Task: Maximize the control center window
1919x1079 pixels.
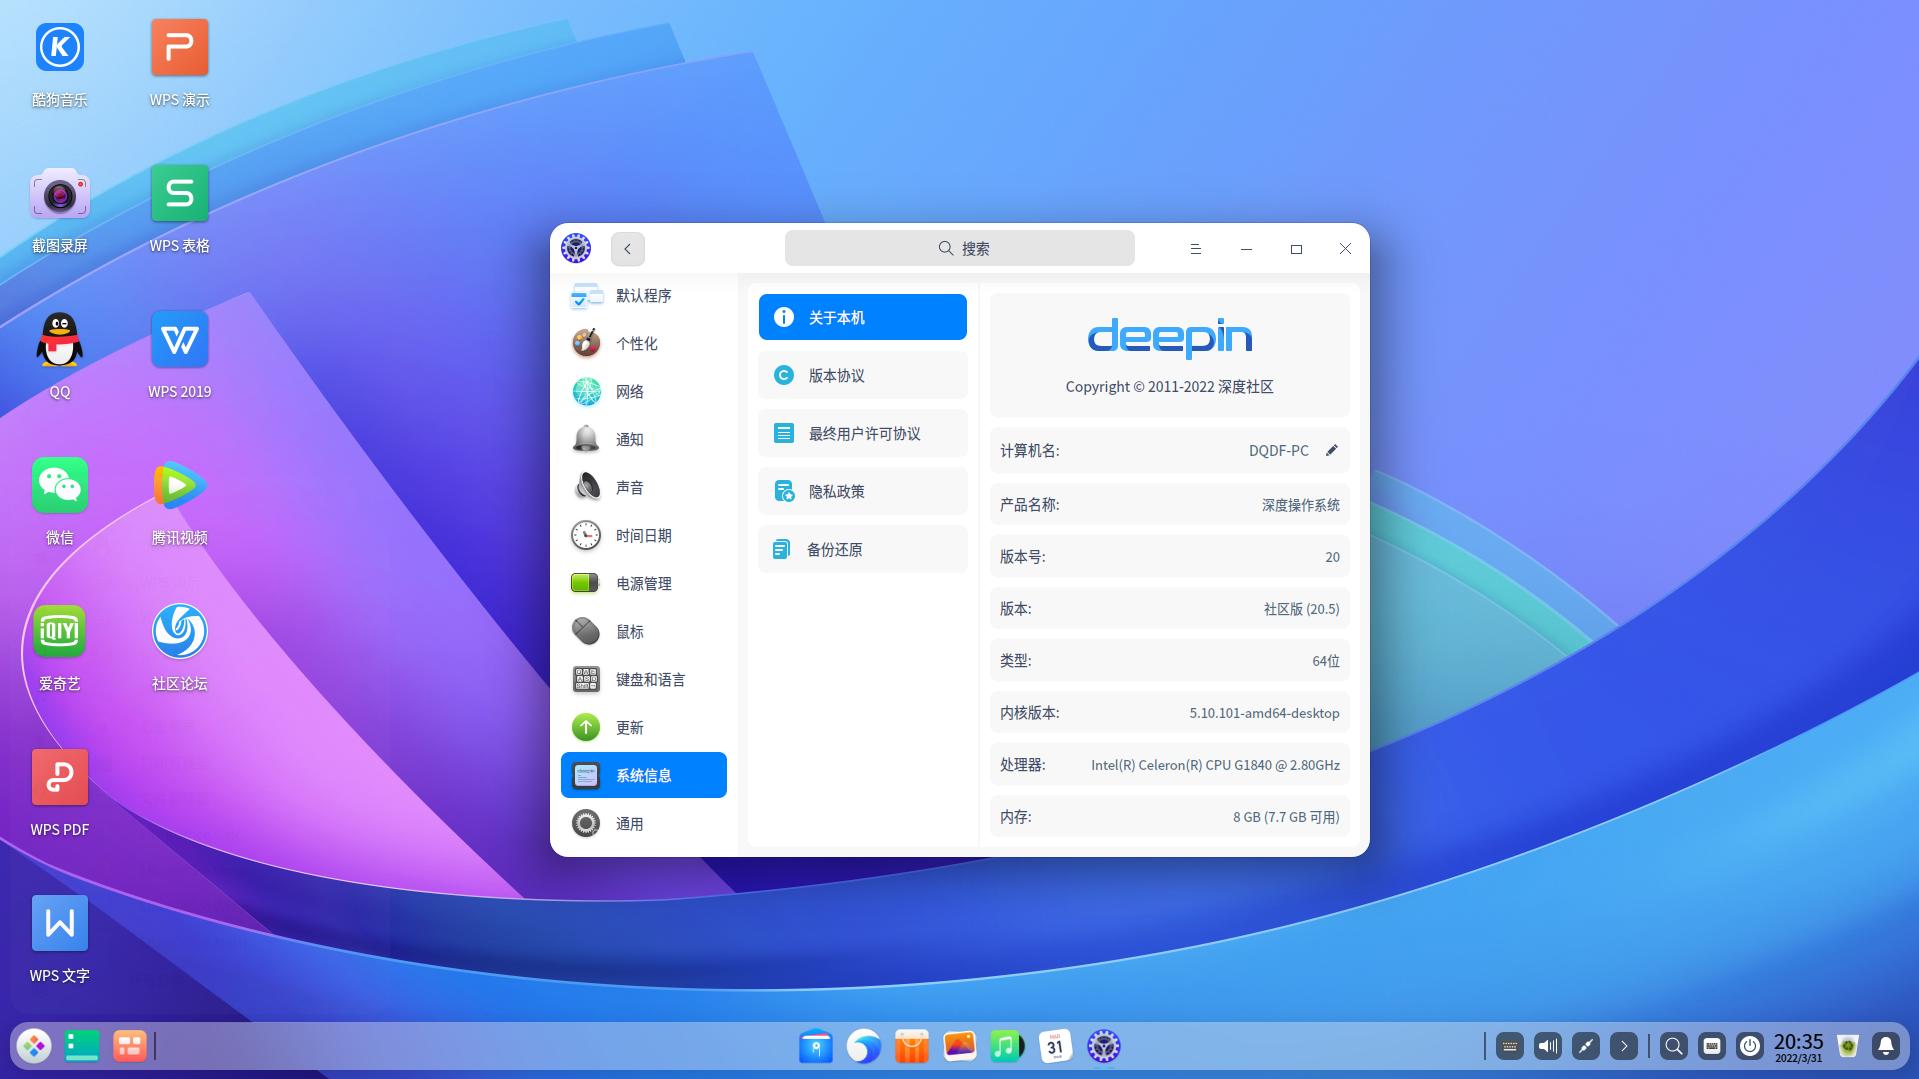Action: (x=1296, y=249)
